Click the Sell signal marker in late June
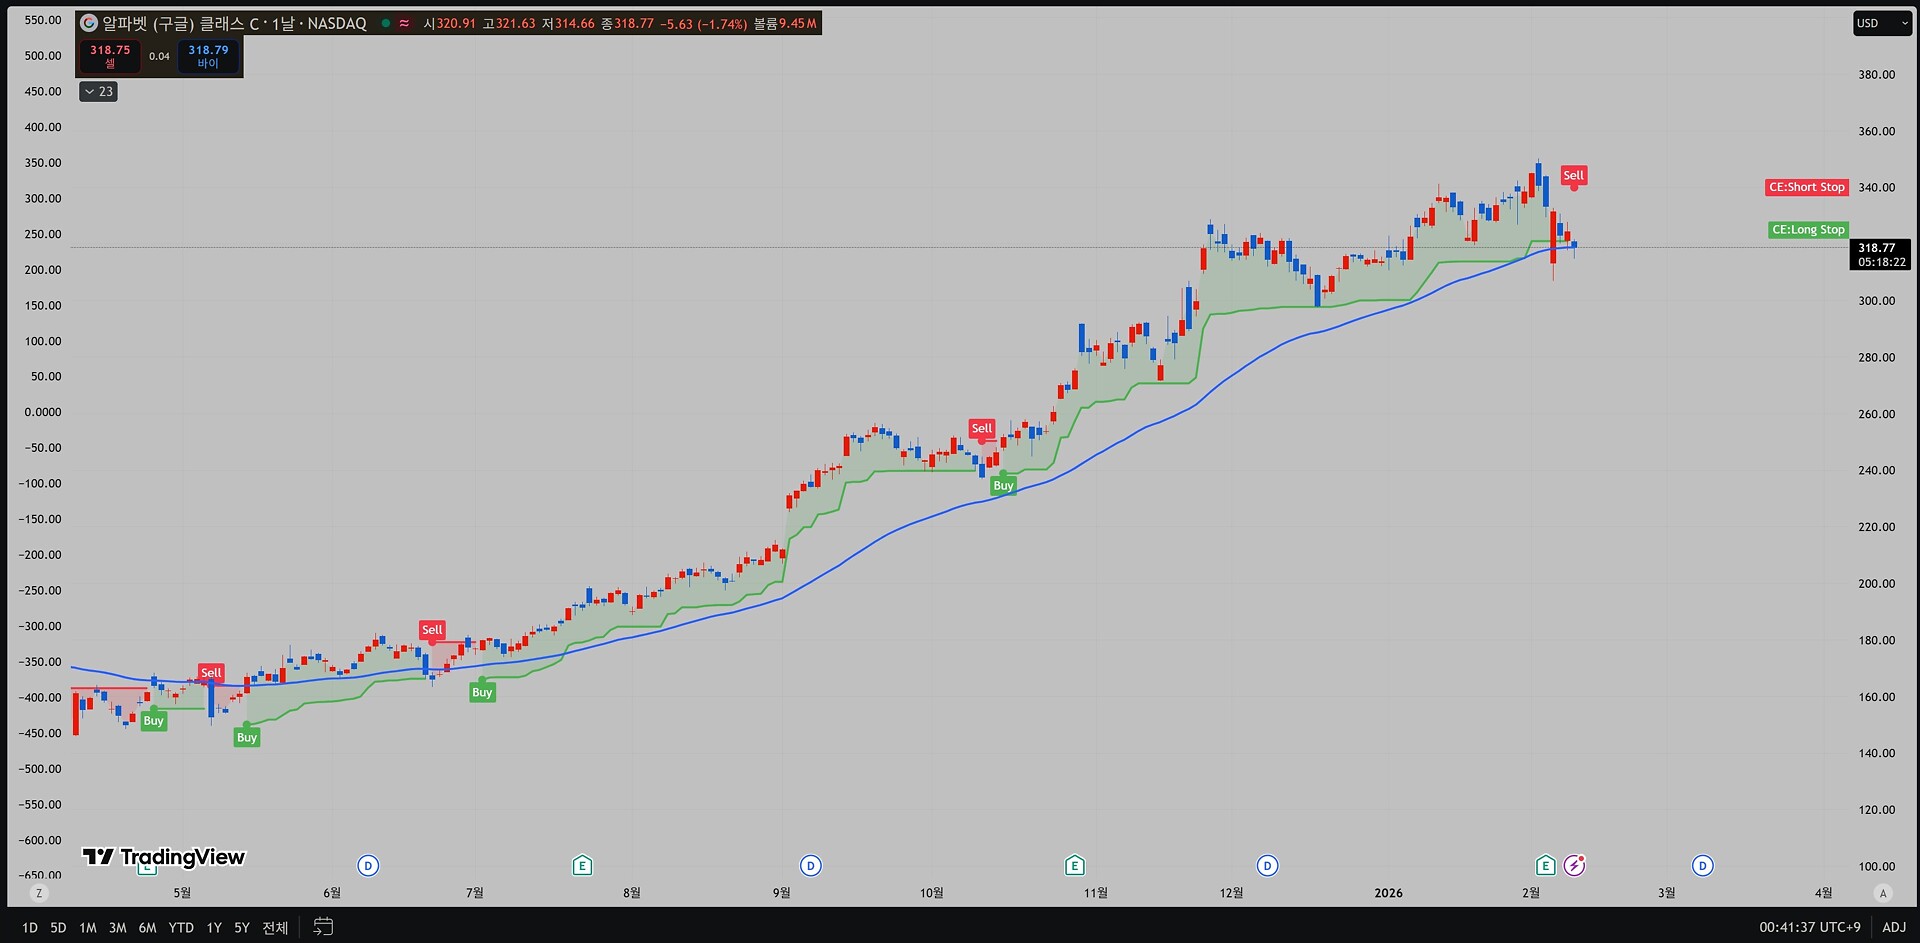 click(x=432, y=630)
